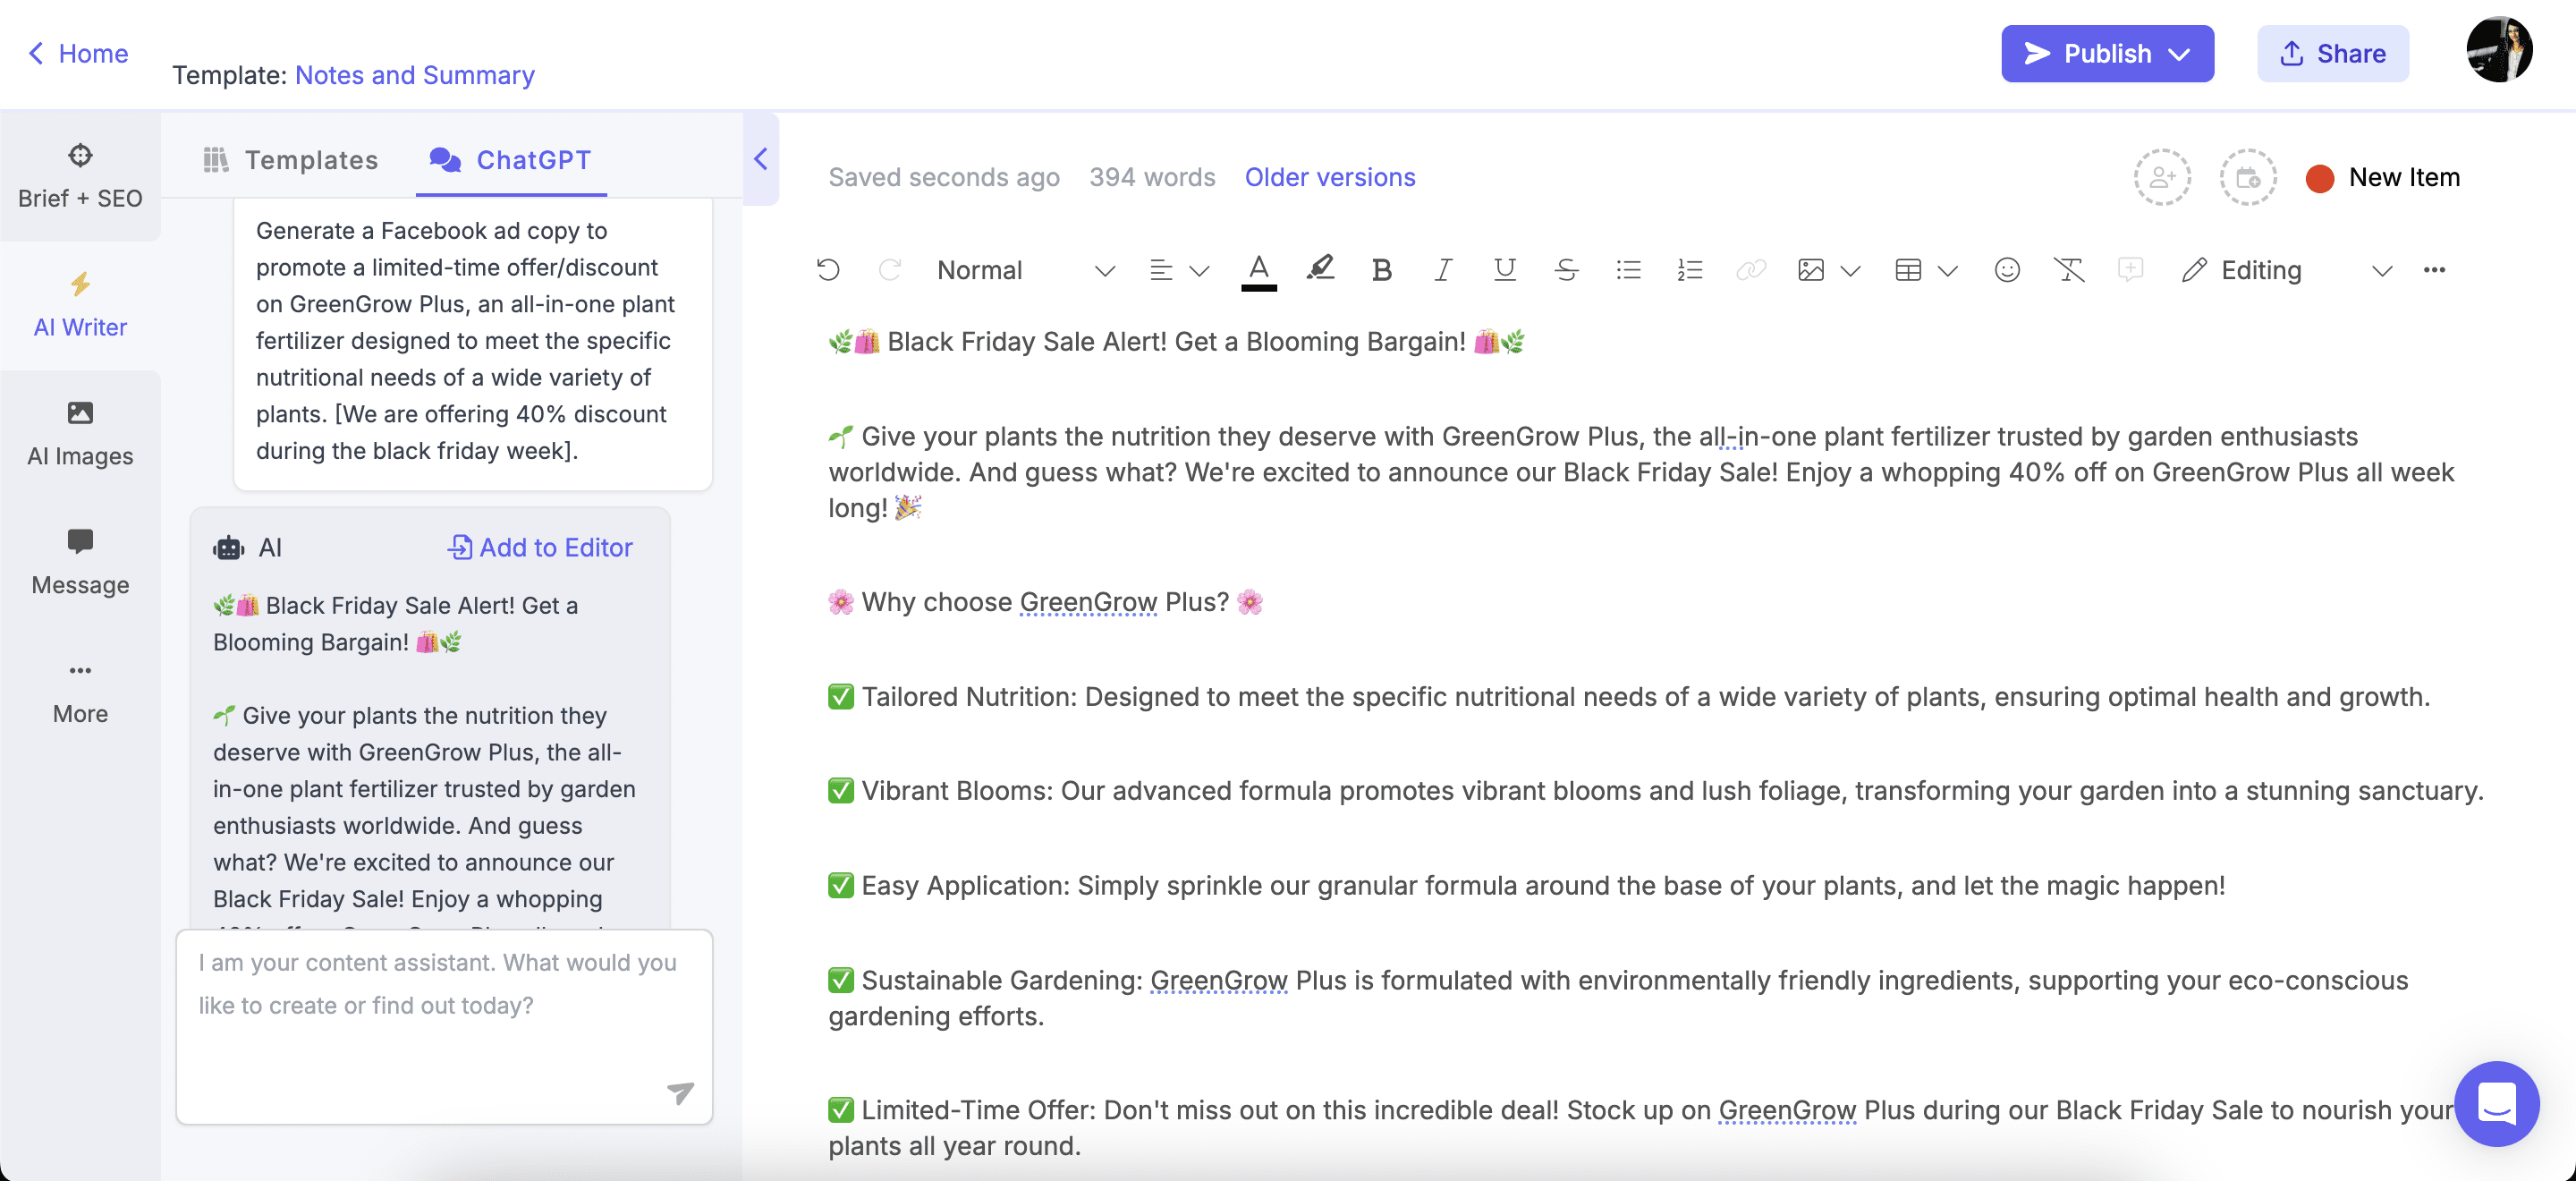This screenshot has height=1181, width=2576.
Task: View Older versions
Action: 1330,177
